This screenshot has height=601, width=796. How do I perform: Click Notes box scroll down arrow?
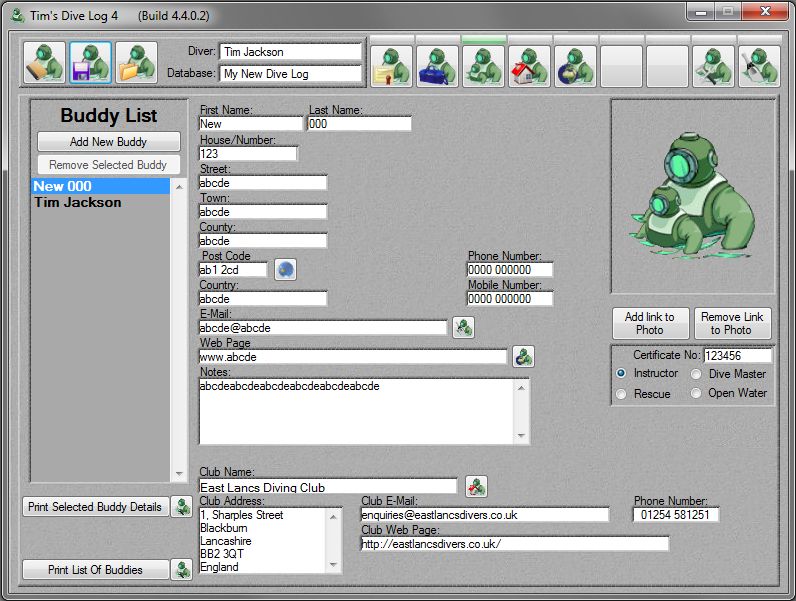pos(521,435)
